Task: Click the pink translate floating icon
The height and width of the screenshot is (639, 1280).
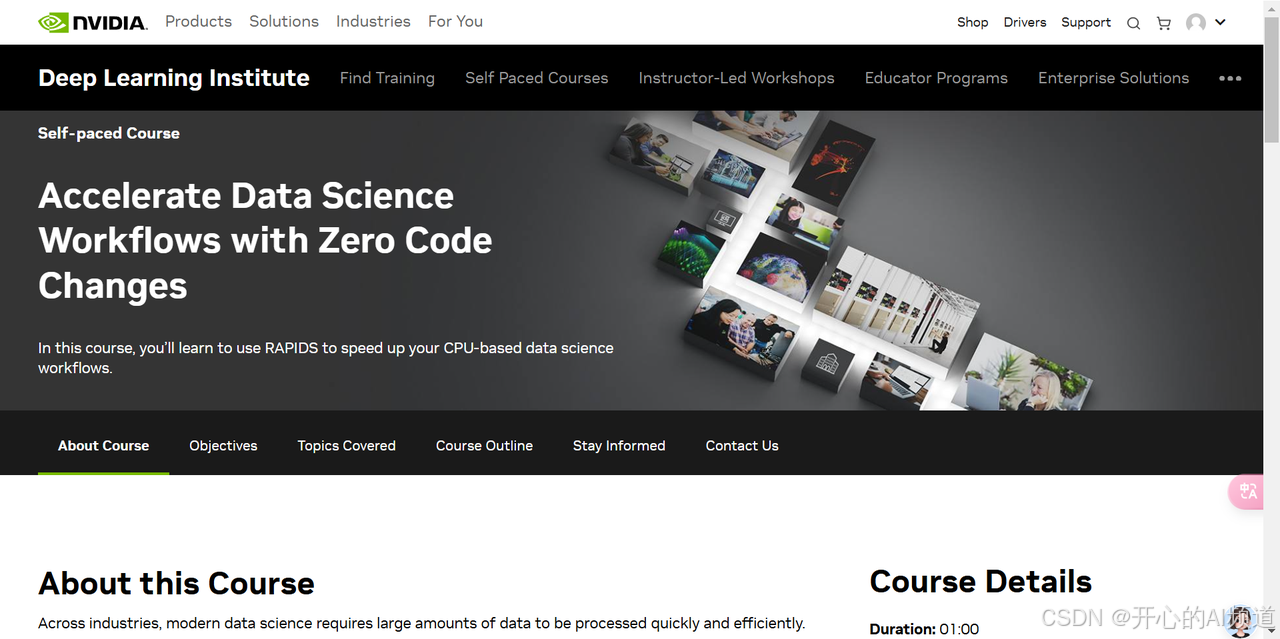Action: tap(1248, 491)
